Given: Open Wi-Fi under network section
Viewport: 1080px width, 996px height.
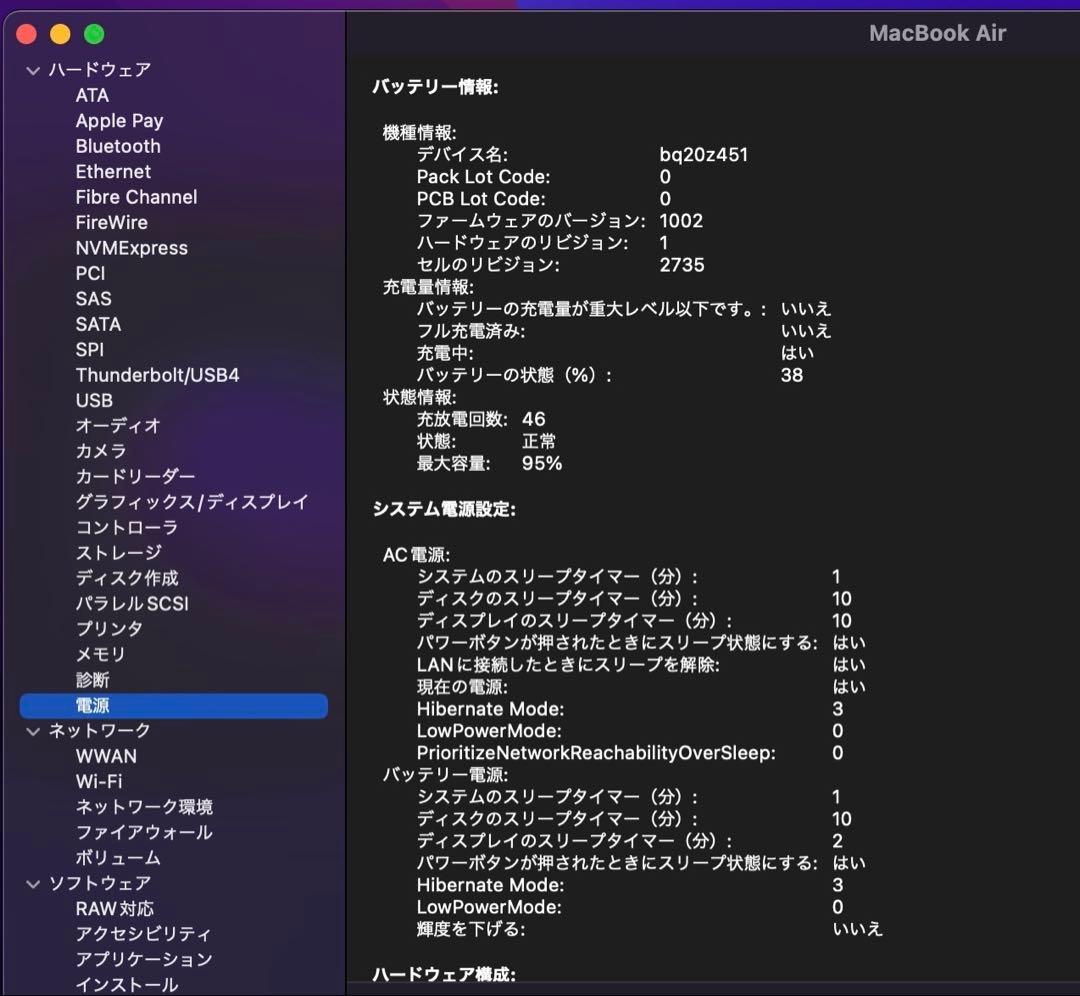Looking at the screenshot, I should pyautogui.click(x=99, y=782).
